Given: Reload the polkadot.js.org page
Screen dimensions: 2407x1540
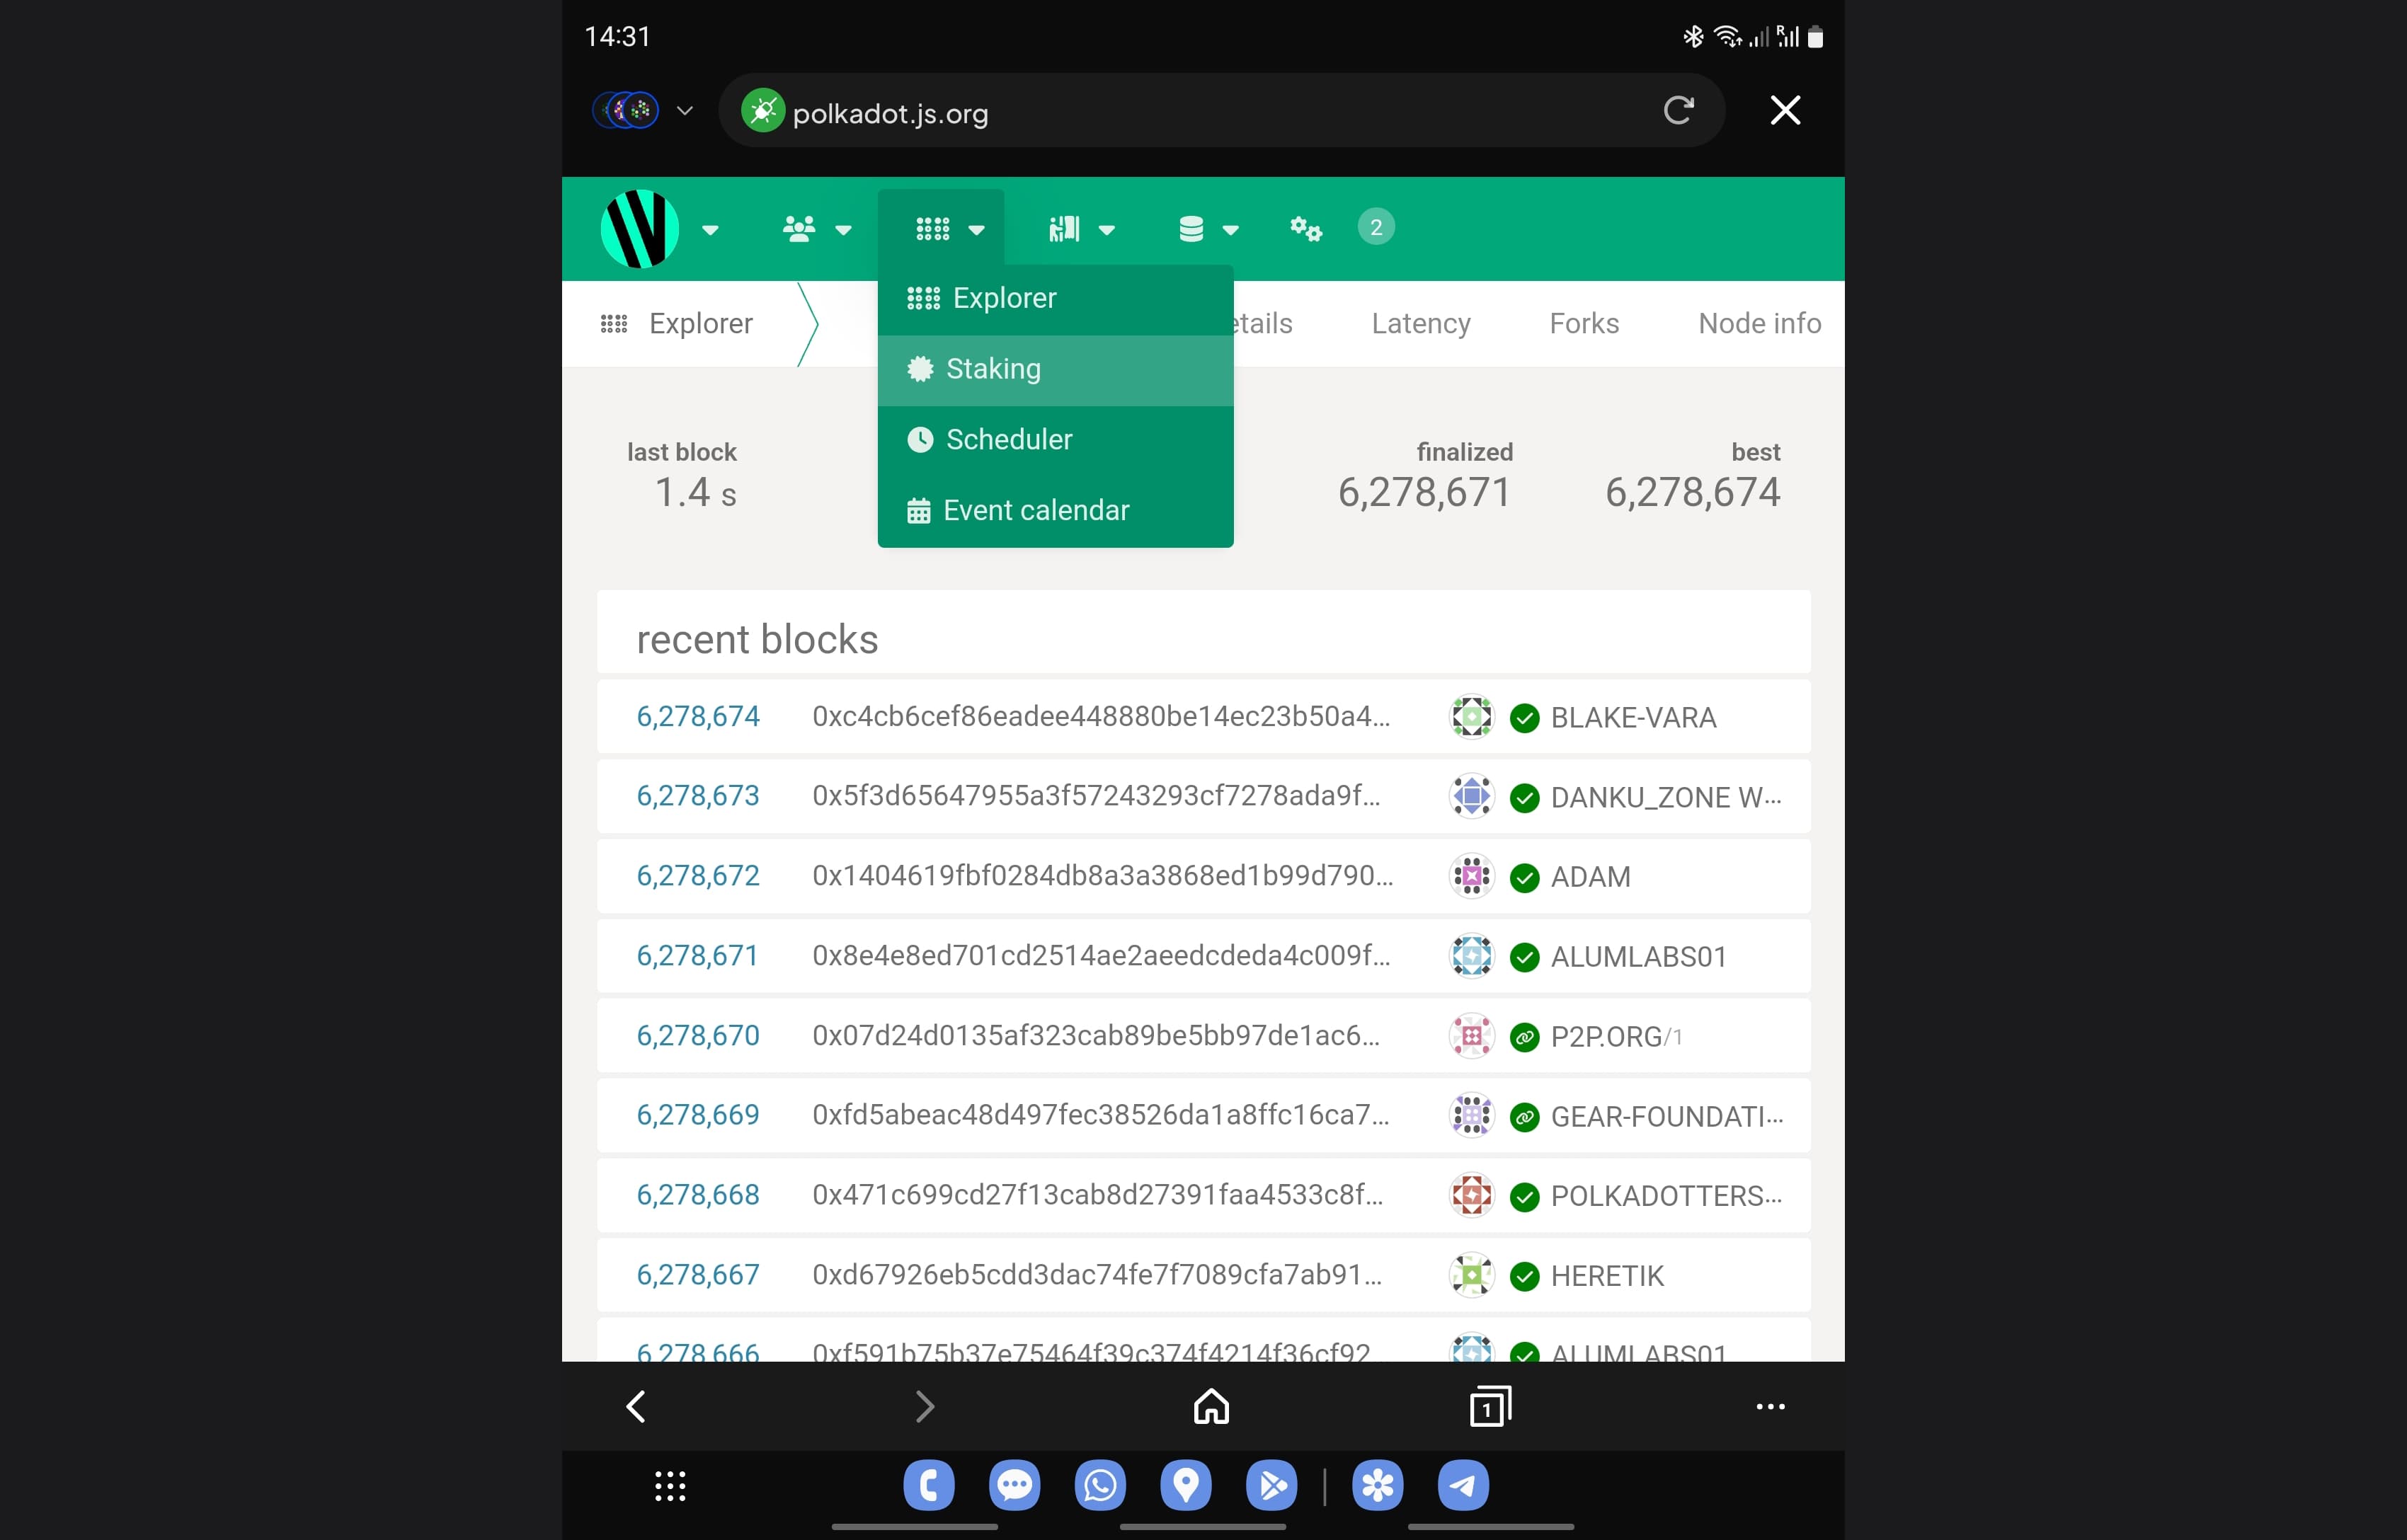Looking at the screenshot, I should tap(1679, 110).
